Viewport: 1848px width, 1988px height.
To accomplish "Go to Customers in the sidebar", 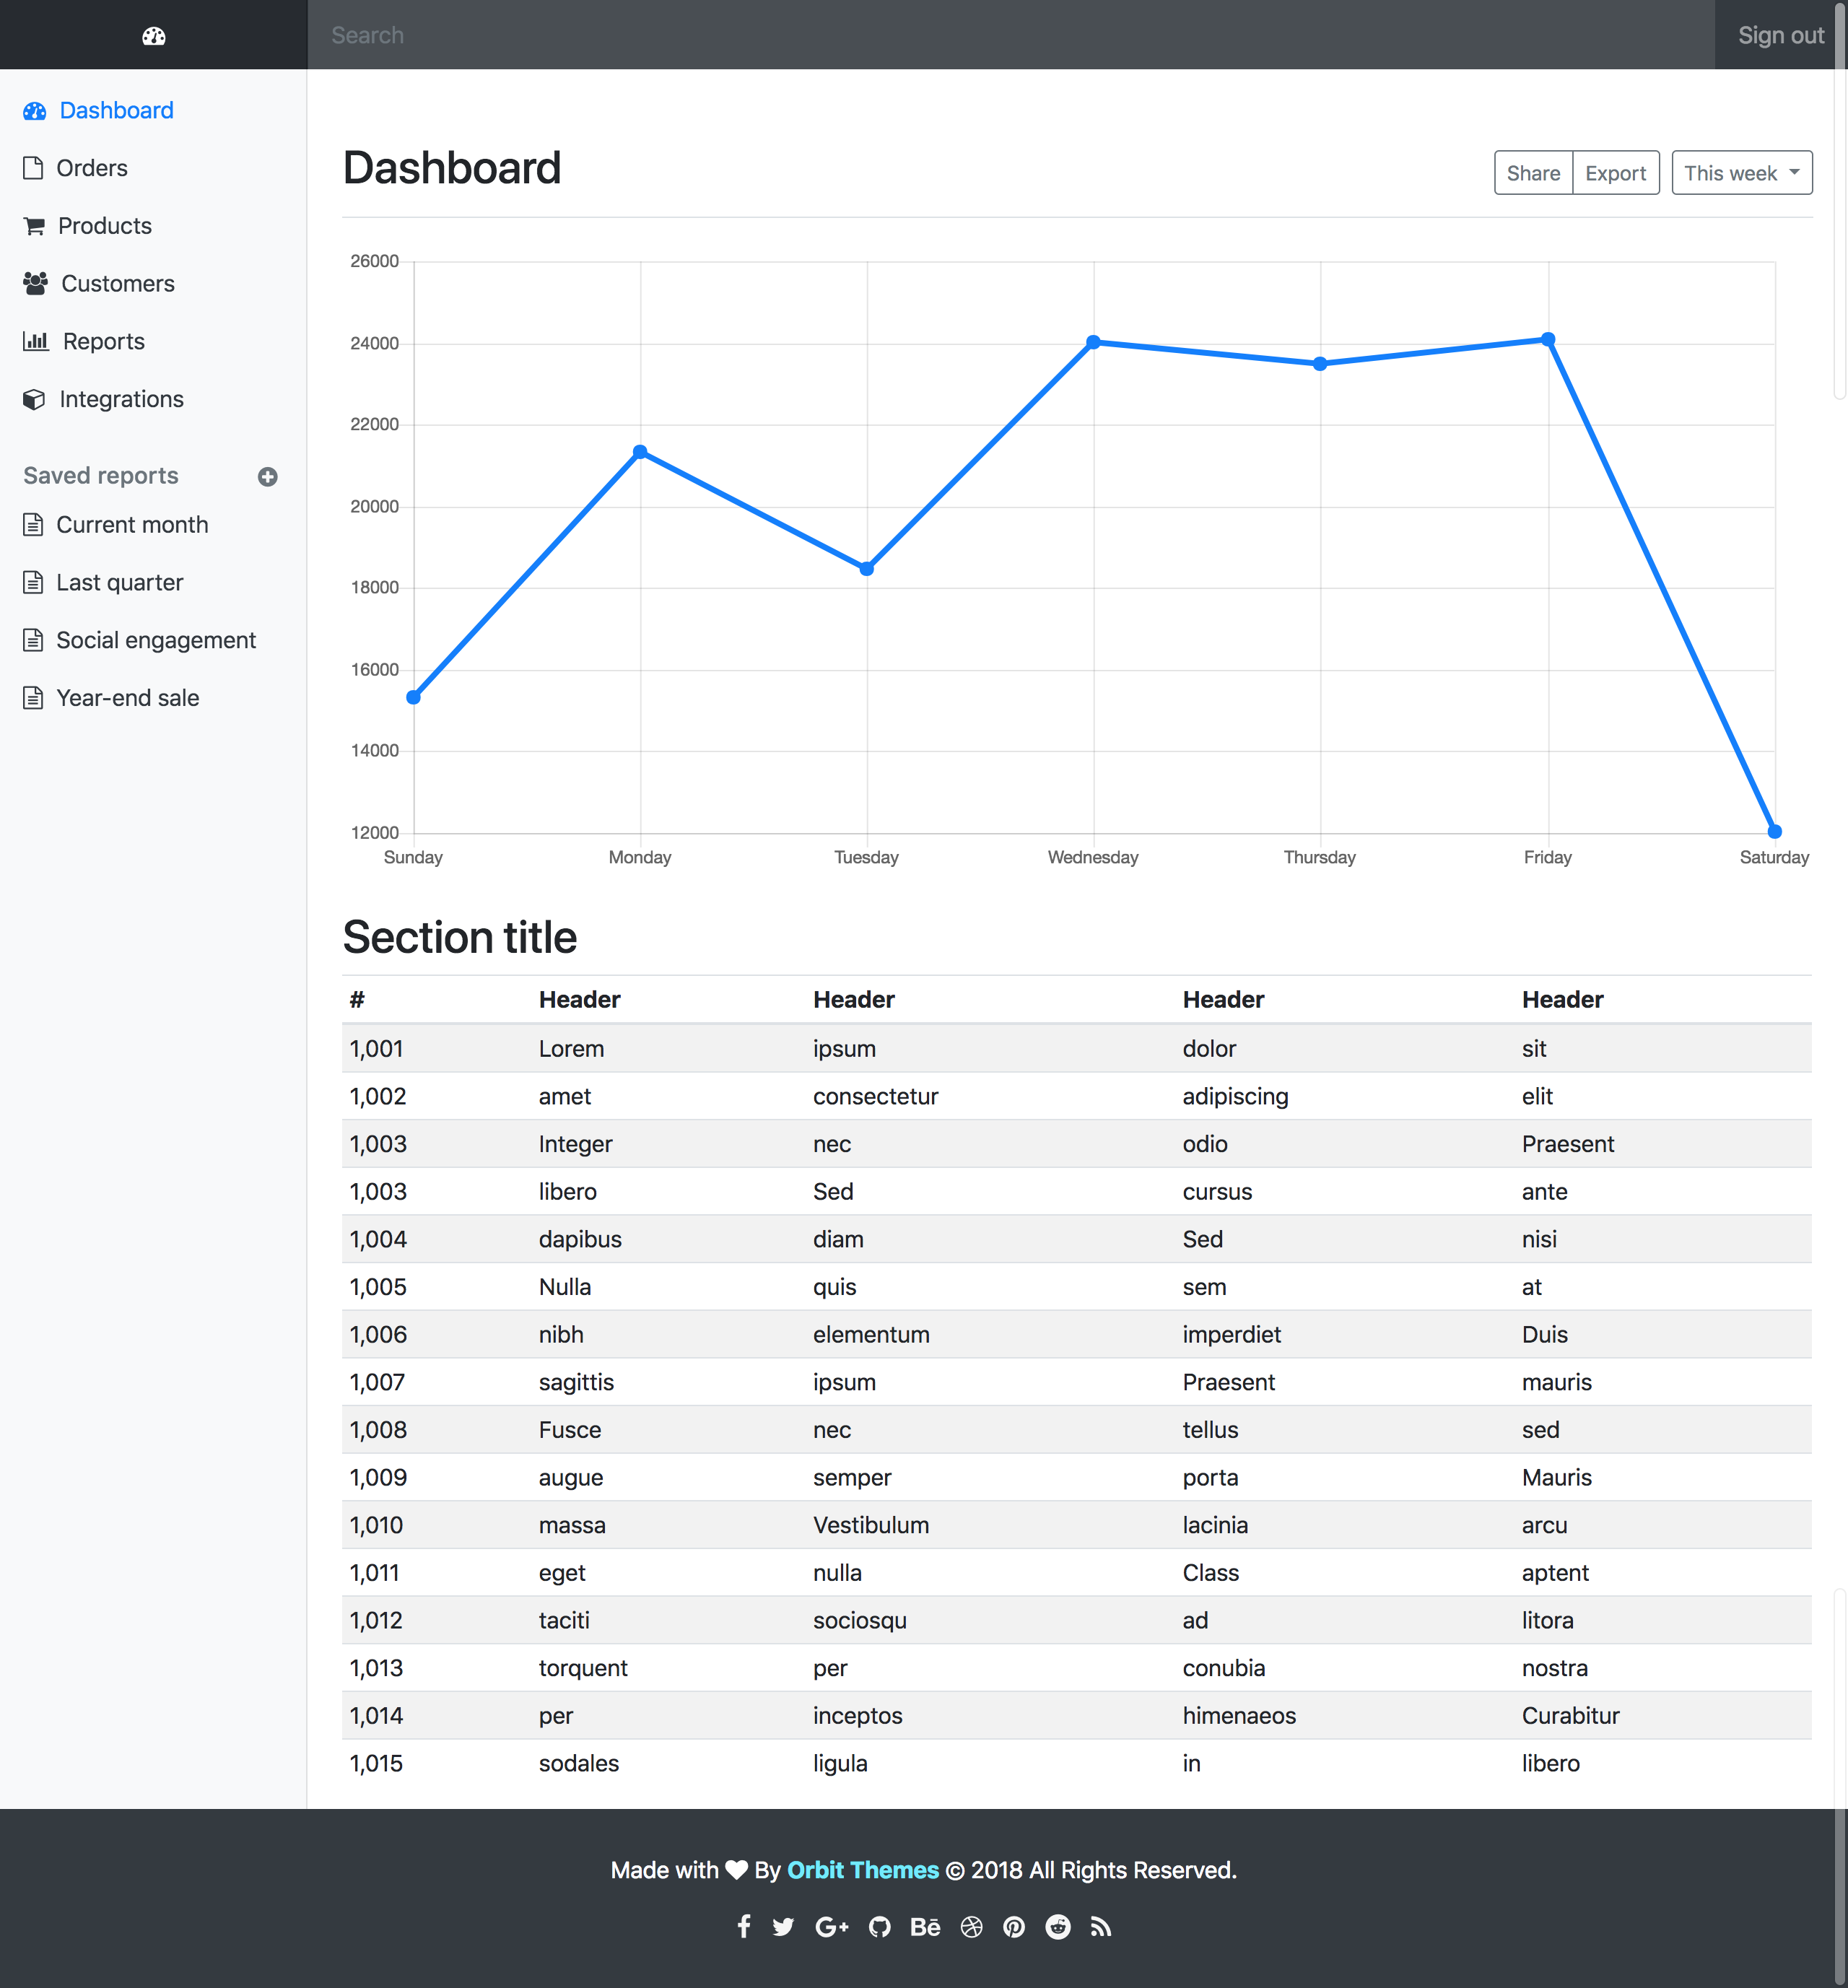I will (x=117, y=284).
